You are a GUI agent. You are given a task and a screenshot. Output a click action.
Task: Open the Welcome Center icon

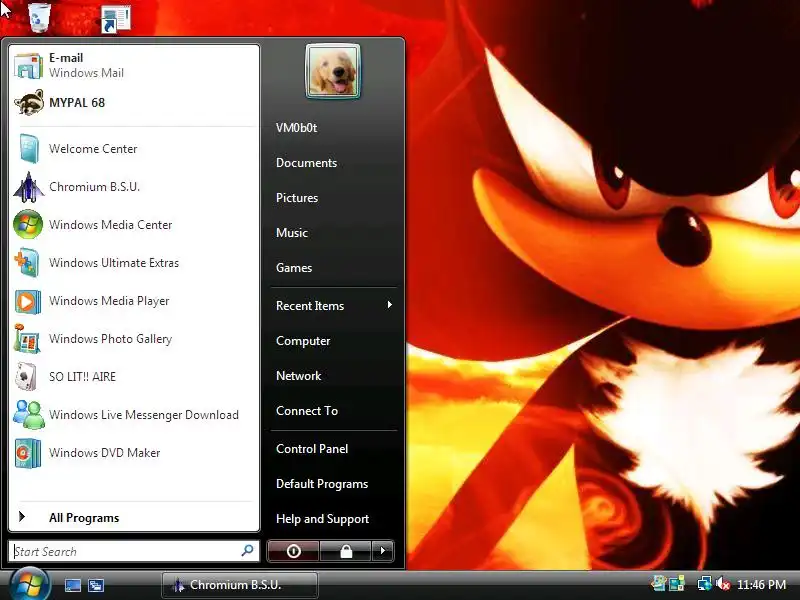tap(29, 148)
